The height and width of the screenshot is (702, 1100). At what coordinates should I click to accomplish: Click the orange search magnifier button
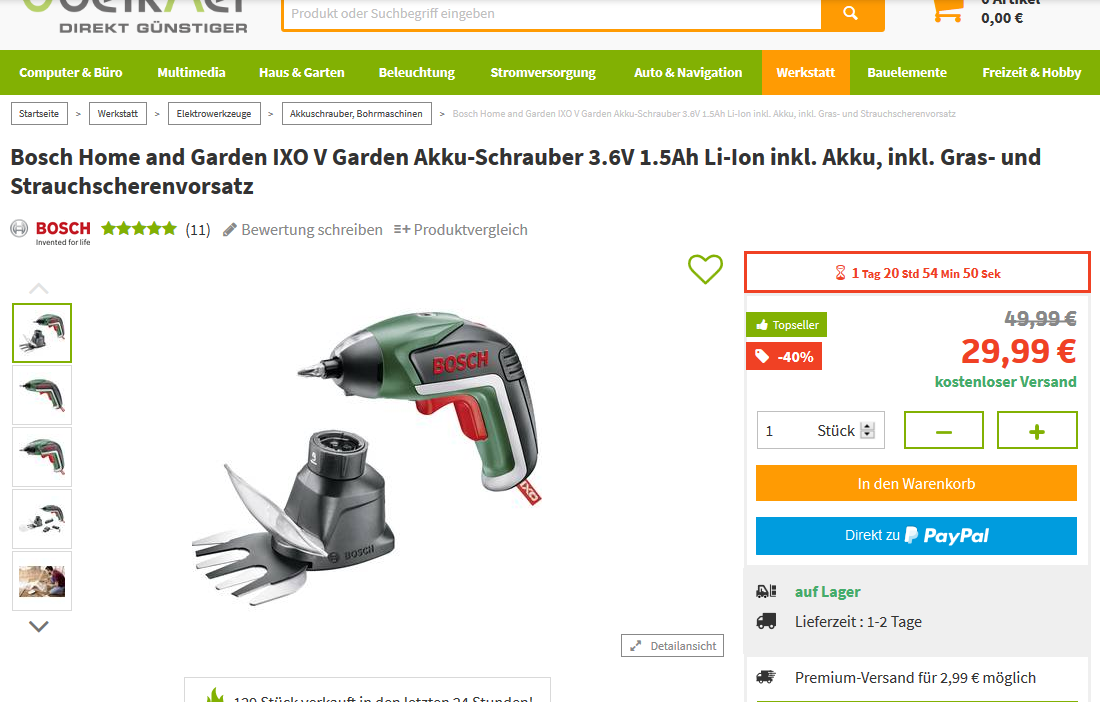click(852, 13)
